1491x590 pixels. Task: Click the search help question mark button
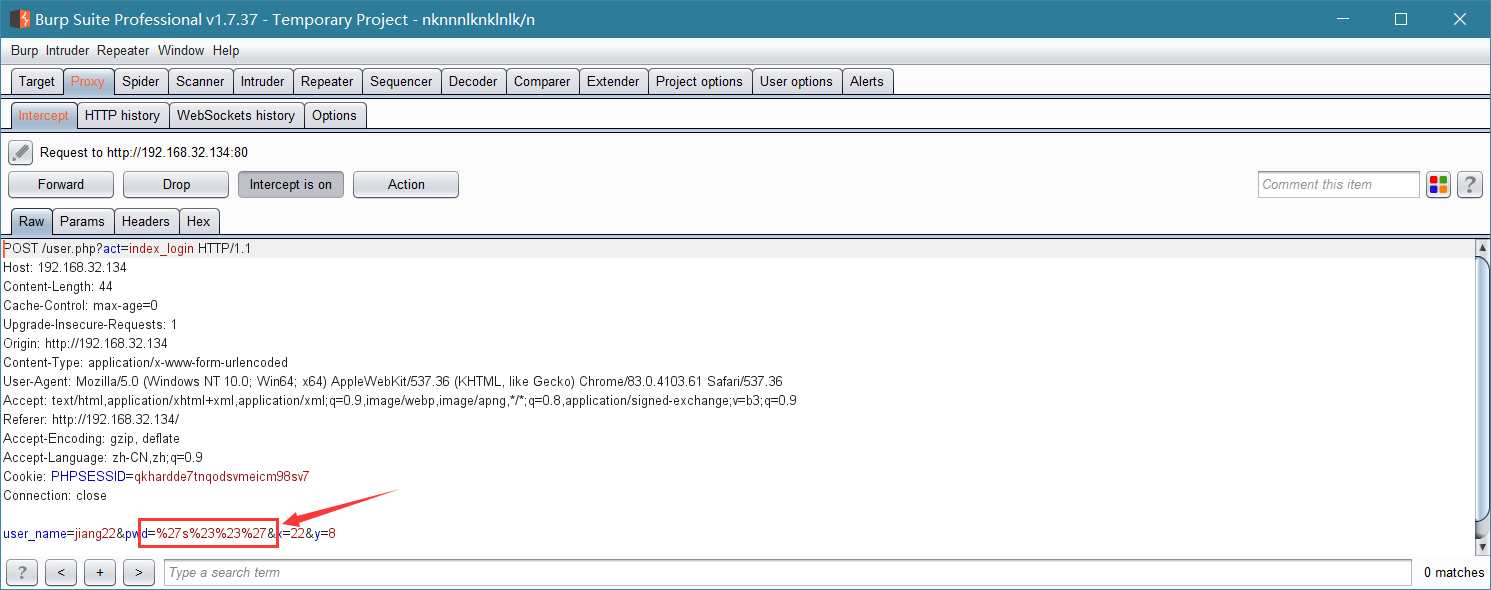coord(22,573)
